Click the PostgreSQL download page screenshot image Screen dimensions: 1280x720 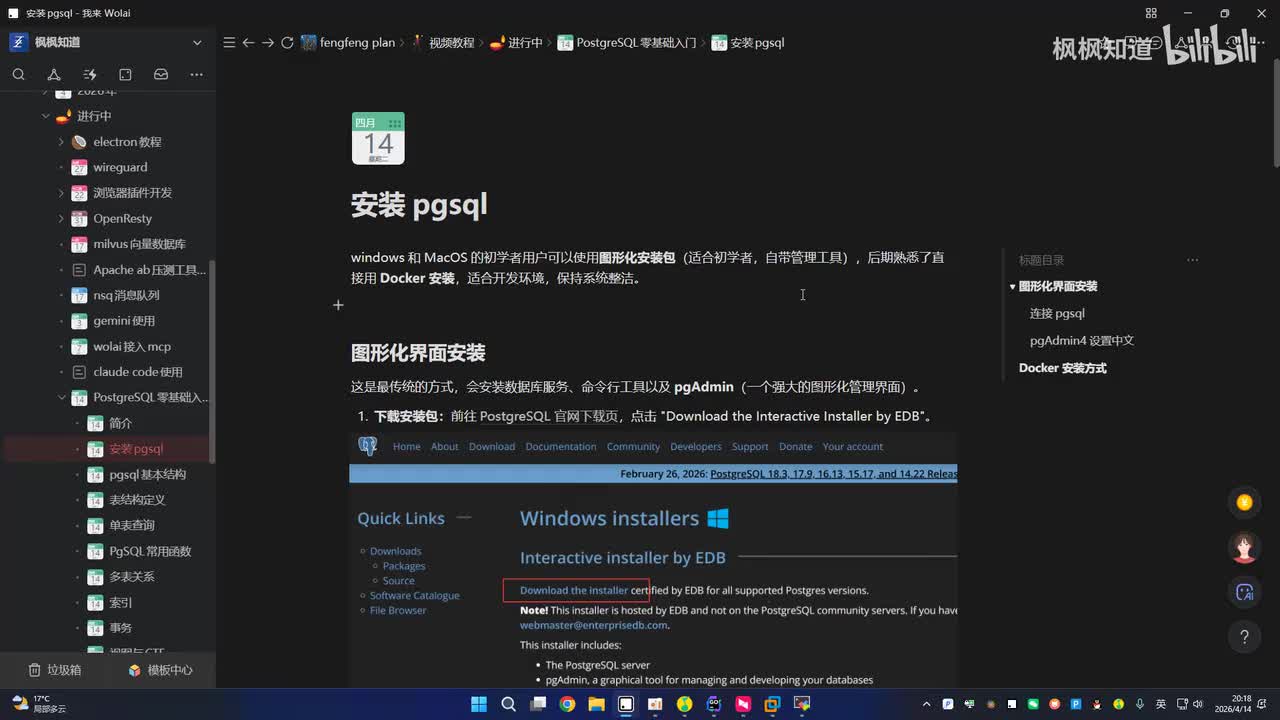(x=653, y=560)
